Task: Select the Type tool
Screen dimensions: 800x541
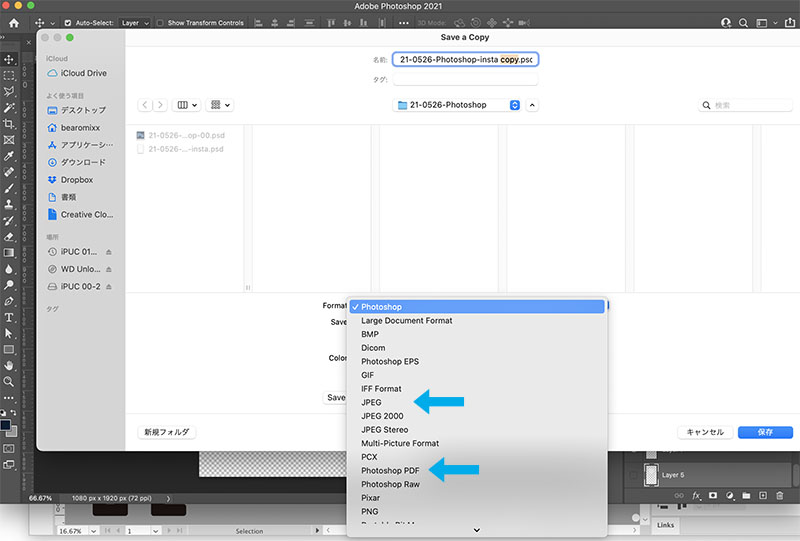Action: click(9, 317)
